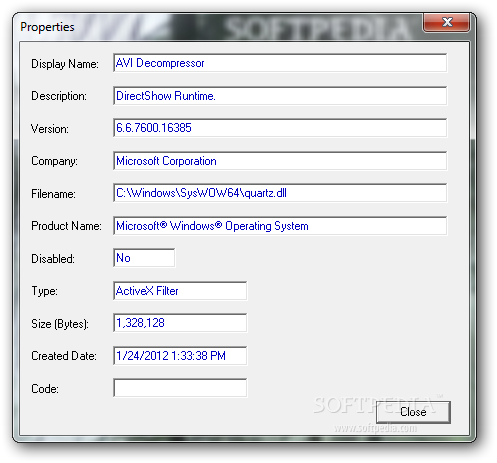
Task: Click the Size field showing 1,328,128
Action: point(180,323)
